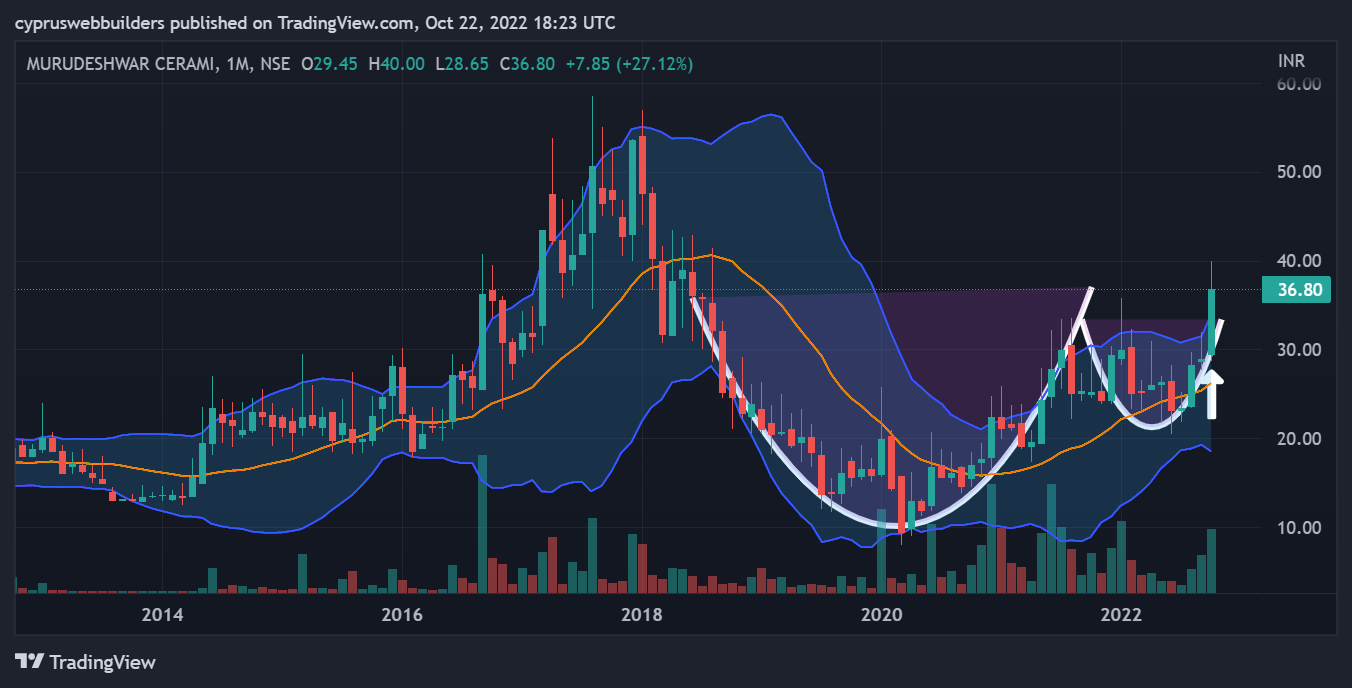Click the +7.85 (+27.12%) change value
This screenshot has width=1352, height=688.
(628, 64)
